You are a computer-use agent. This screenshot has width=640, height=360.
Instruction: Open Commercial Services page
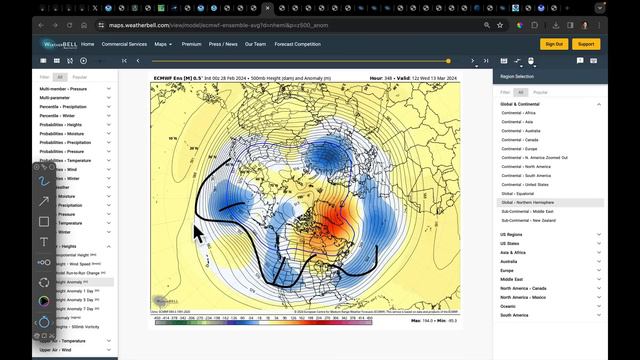(x=124, y=44)
